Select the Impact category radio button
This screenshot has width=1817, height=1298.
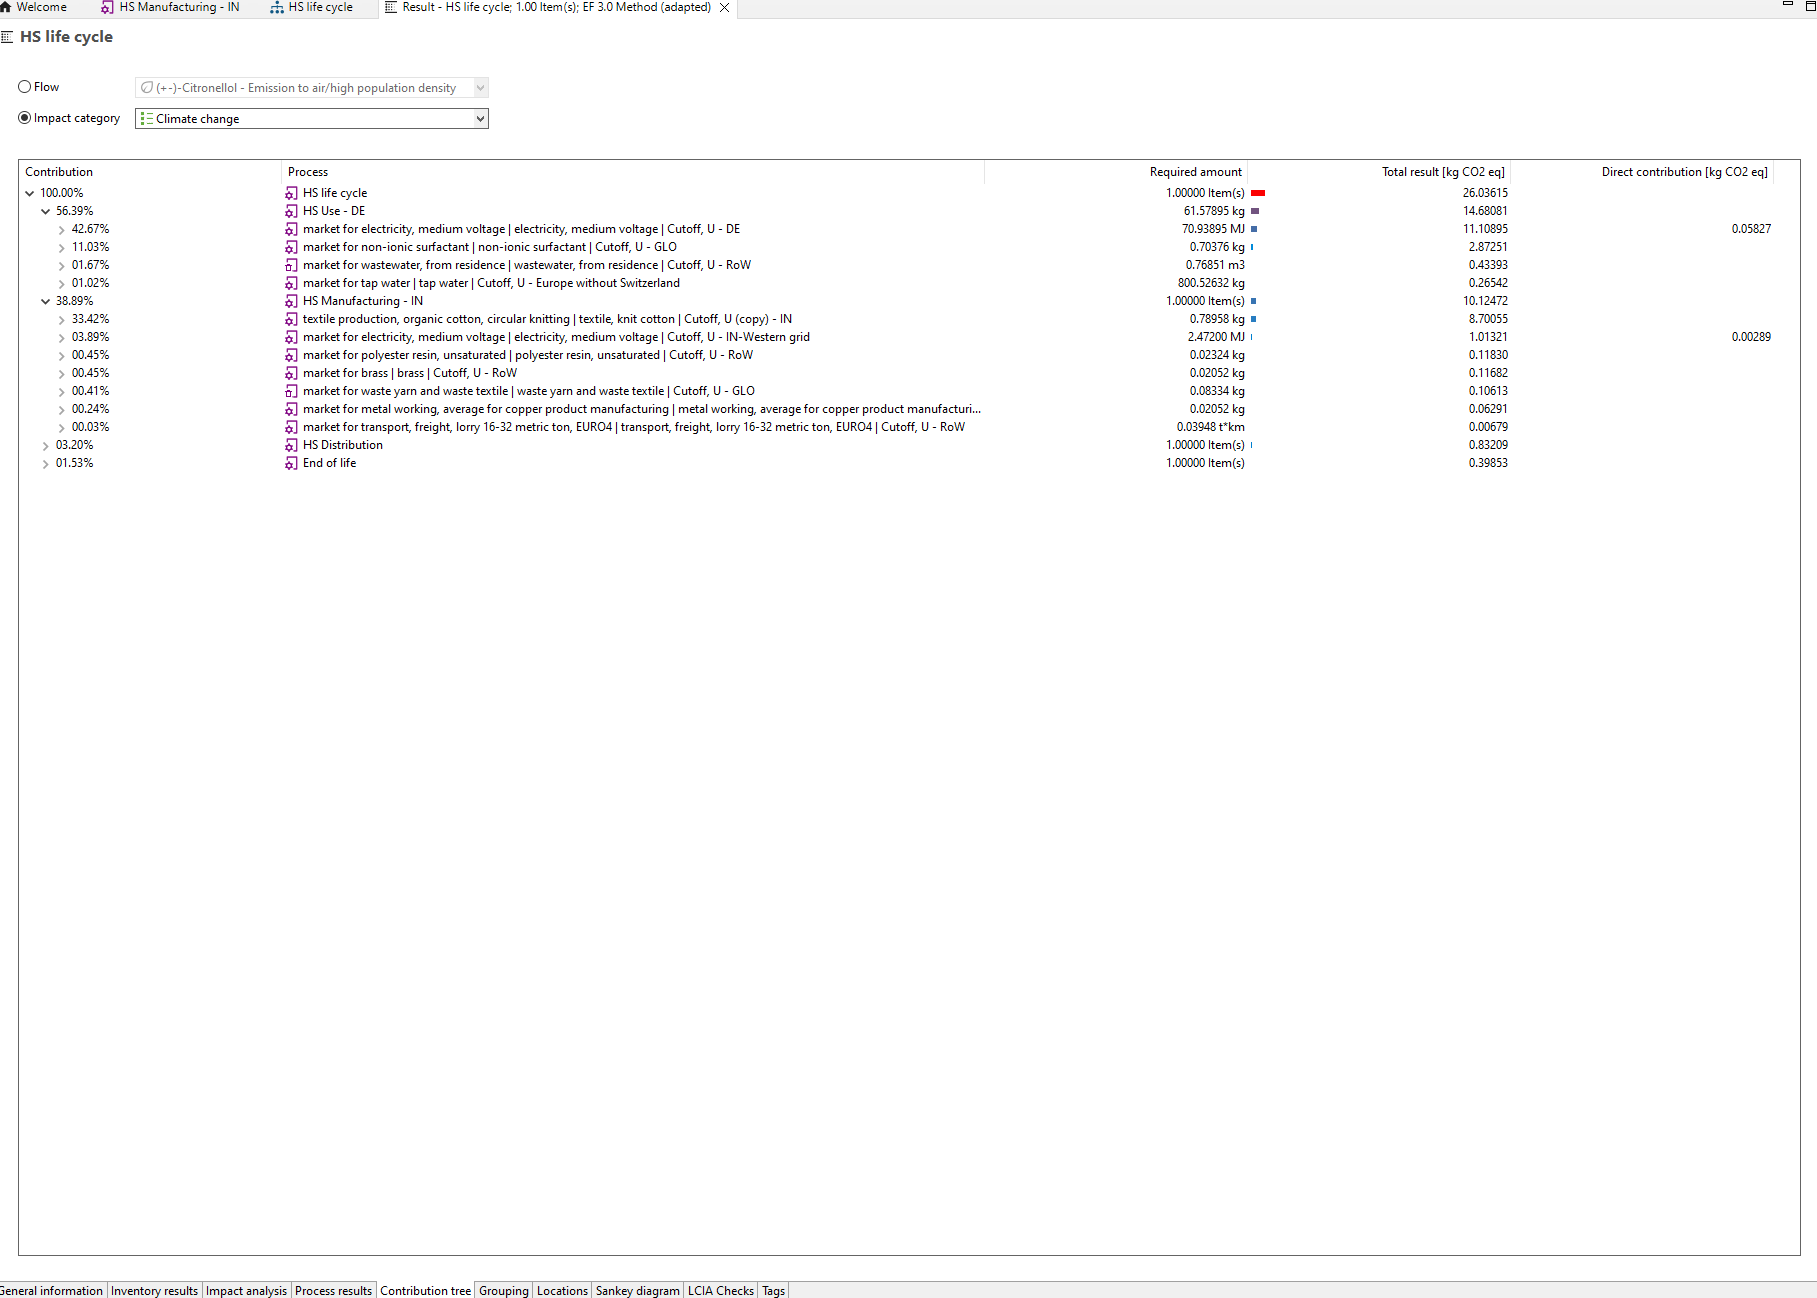coord(25,118)
